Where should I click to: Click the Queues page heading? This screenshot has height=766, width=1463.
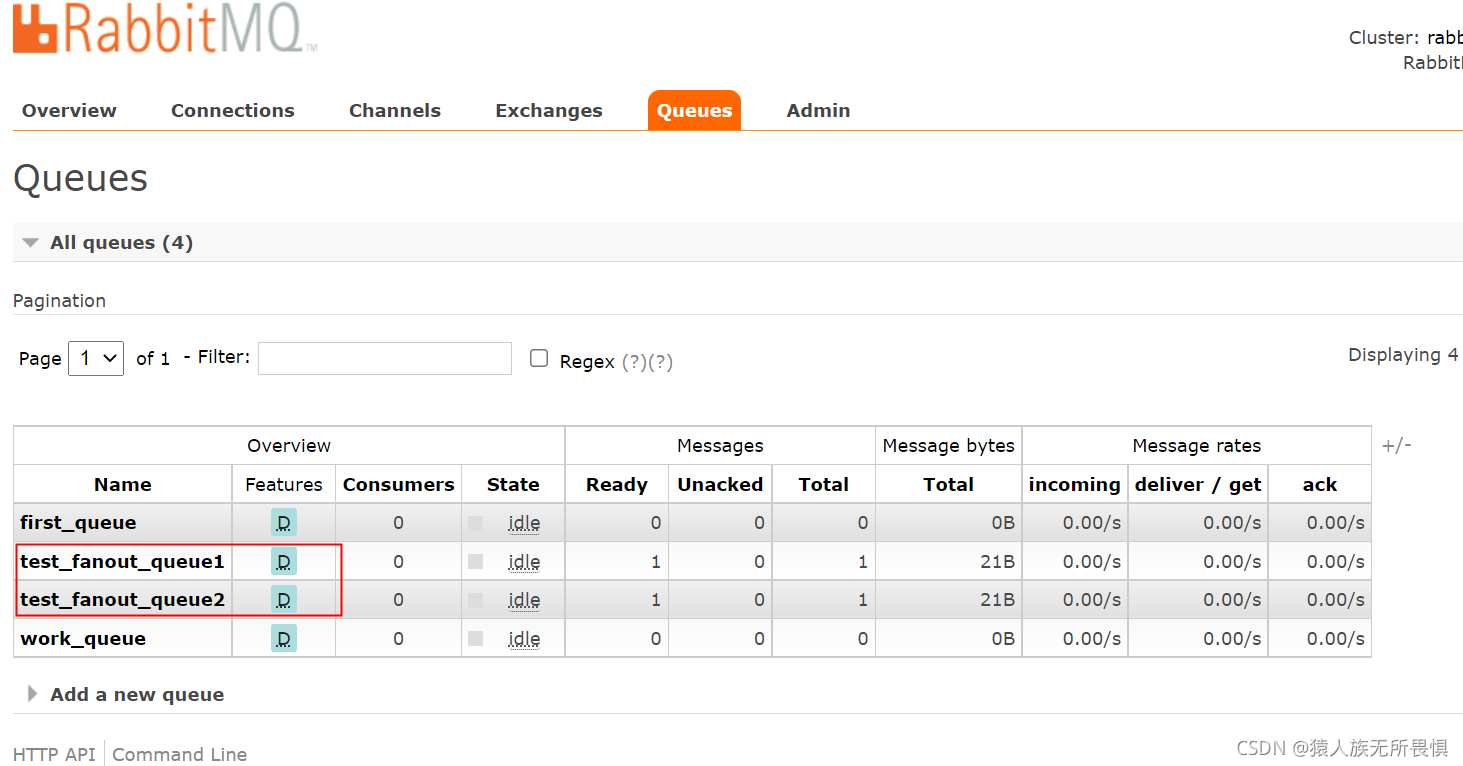[x=80, y=179]
